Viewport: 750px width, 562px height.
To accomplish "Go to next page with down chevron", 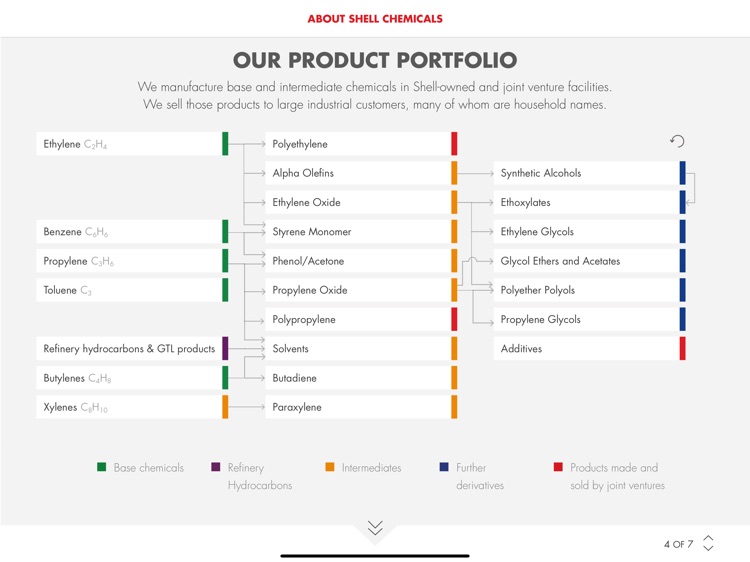I will point(708,549).
